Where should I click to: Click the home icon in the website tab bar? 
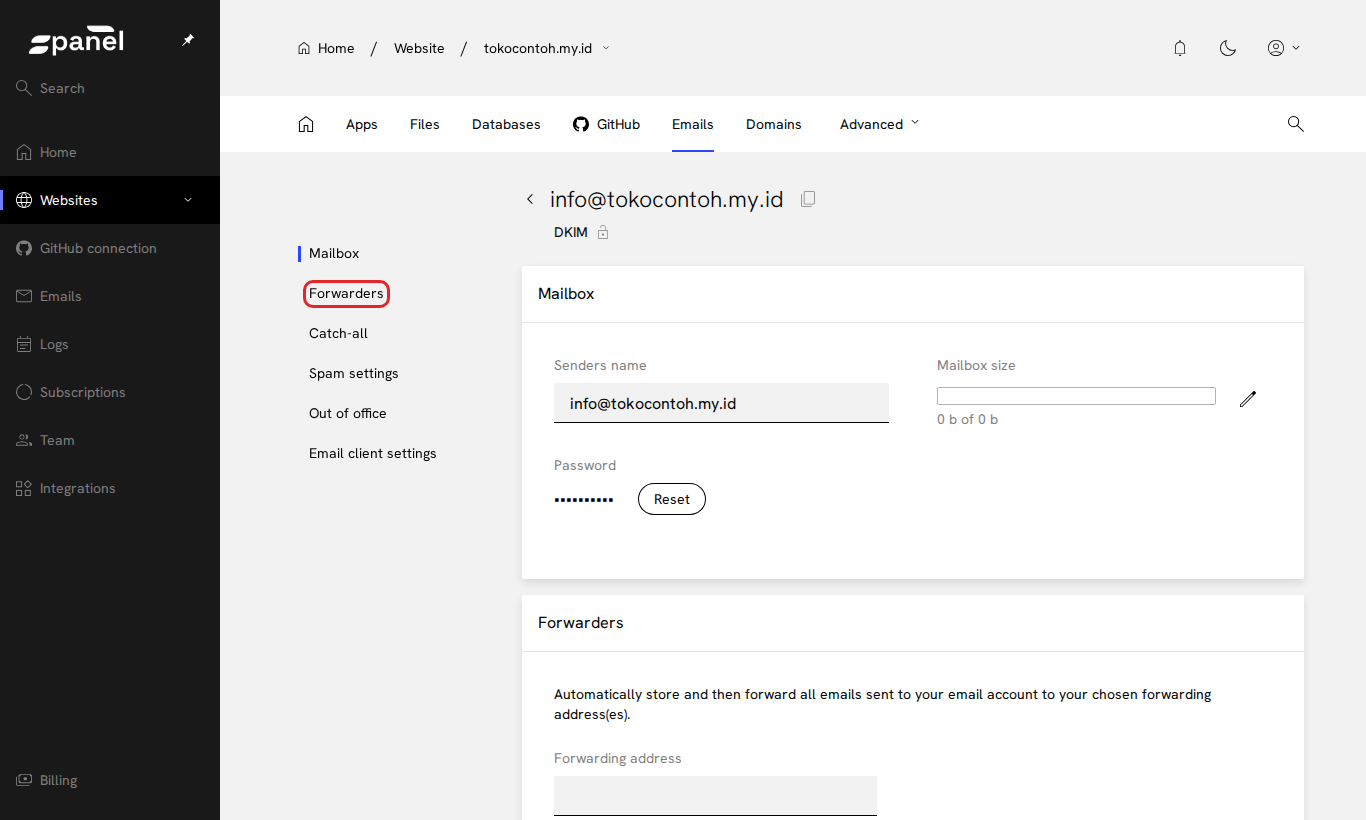pos(306,124)
